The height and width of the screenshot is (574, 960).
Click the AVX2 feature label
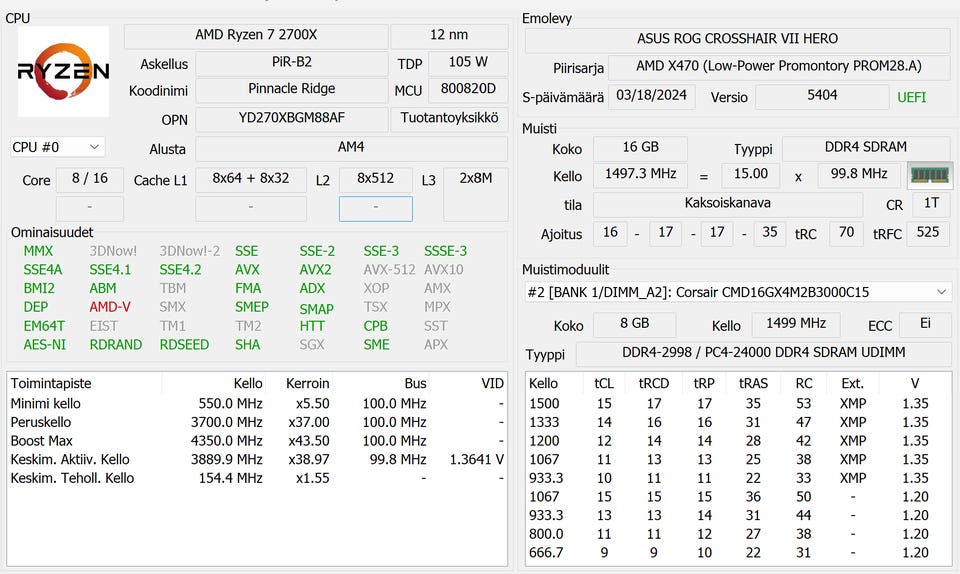pyautogui.click(x=315, y=270)
